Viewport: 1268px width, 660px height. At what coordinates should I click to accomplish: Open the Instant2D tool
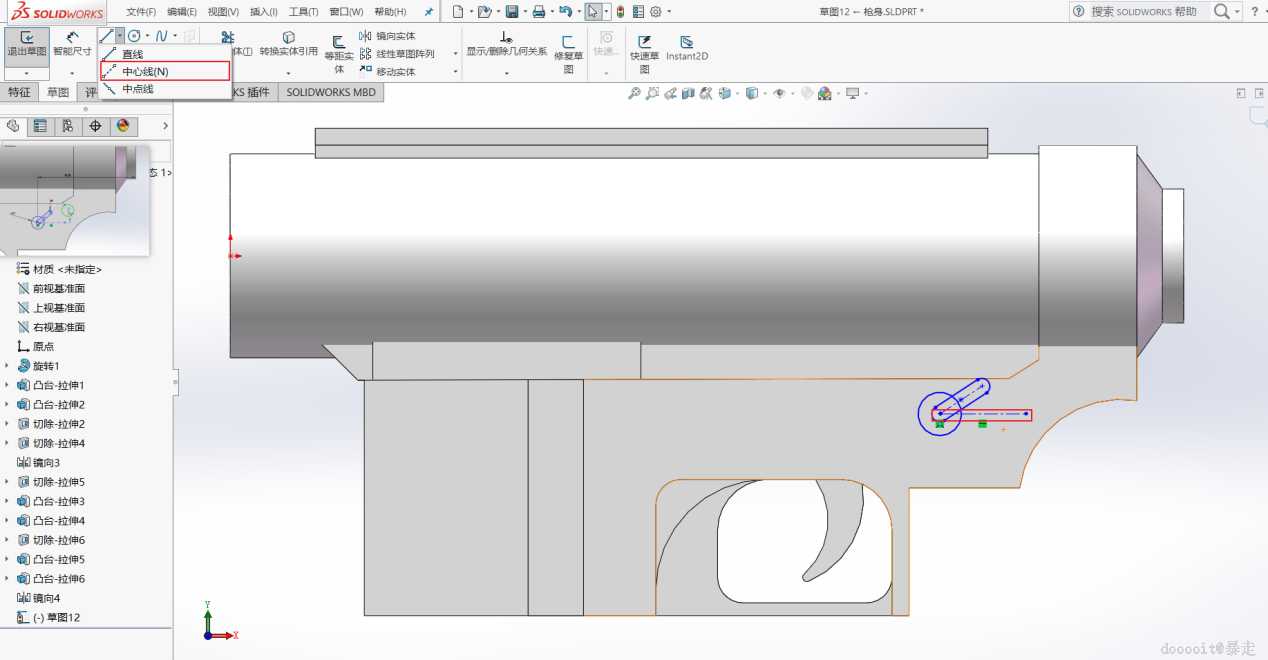[687, 48]
